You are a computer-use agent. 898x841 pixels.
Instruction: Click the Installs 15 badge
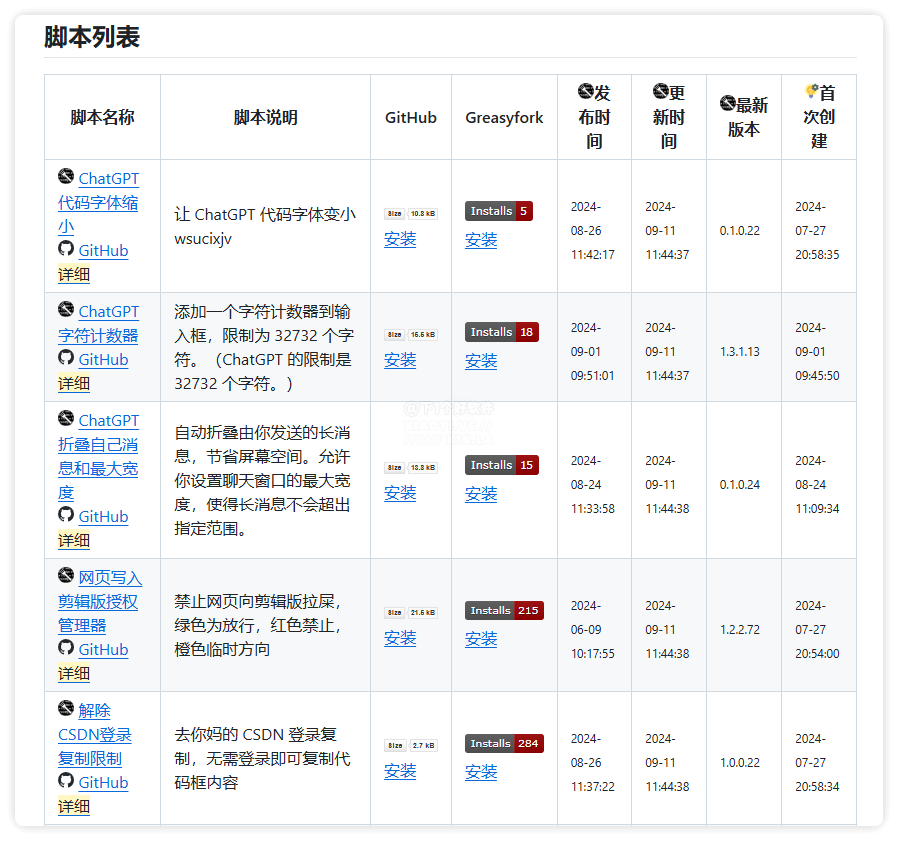[x=502, y=465]
